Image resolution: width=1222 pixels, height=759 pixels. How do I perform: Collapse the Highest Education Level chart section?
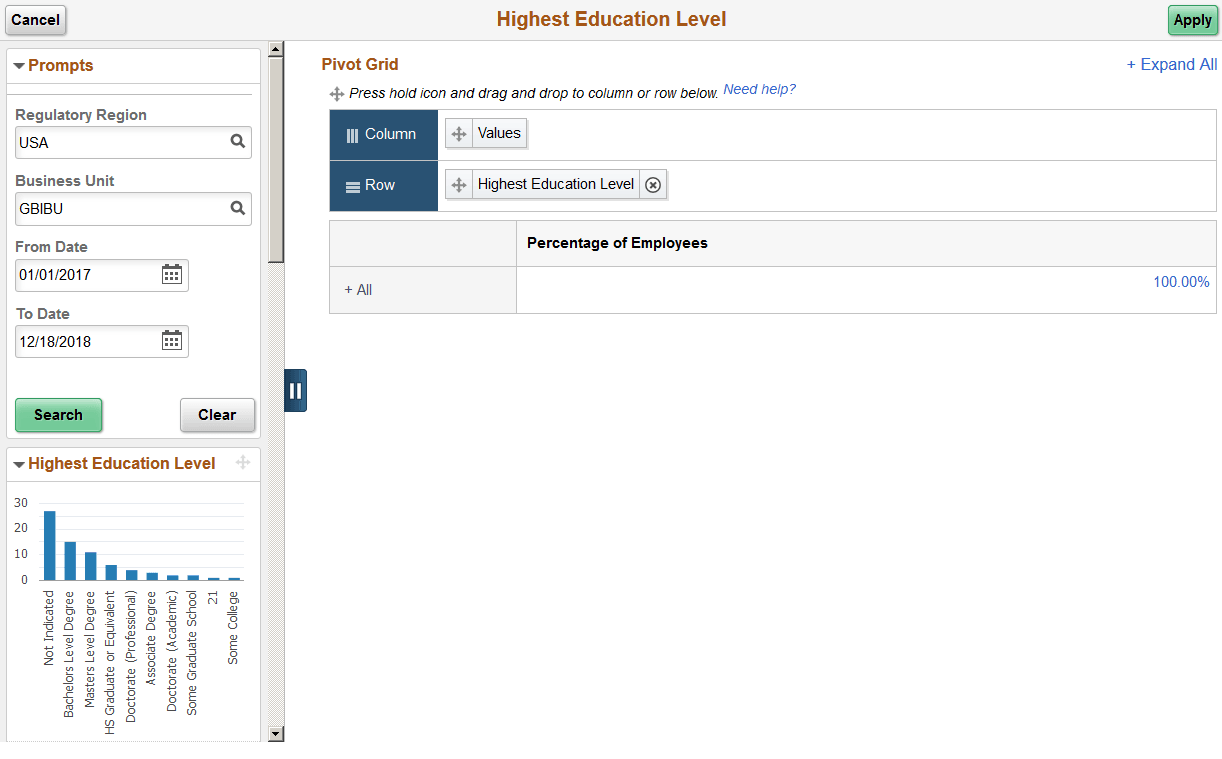tap(17, 463)
